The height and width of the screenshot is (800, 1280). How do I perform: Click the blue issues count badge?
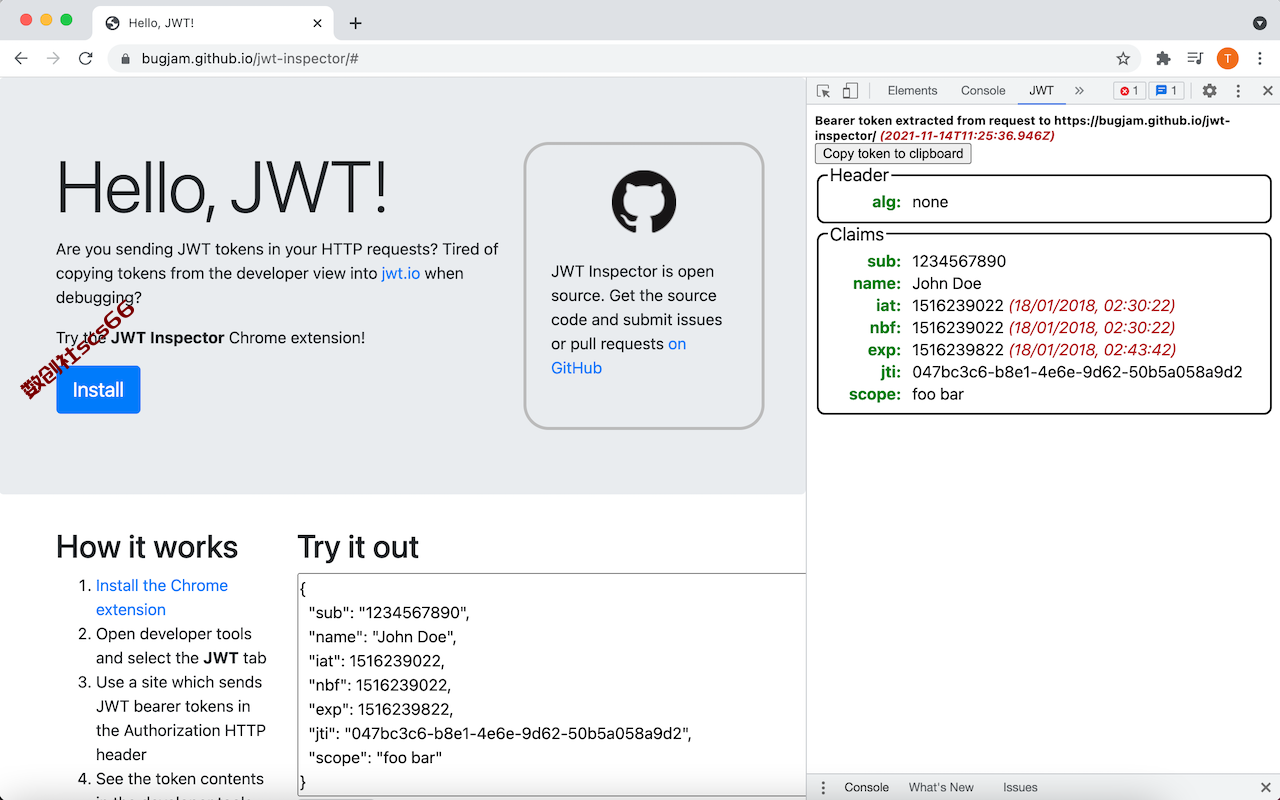(x=1166, y=91)
